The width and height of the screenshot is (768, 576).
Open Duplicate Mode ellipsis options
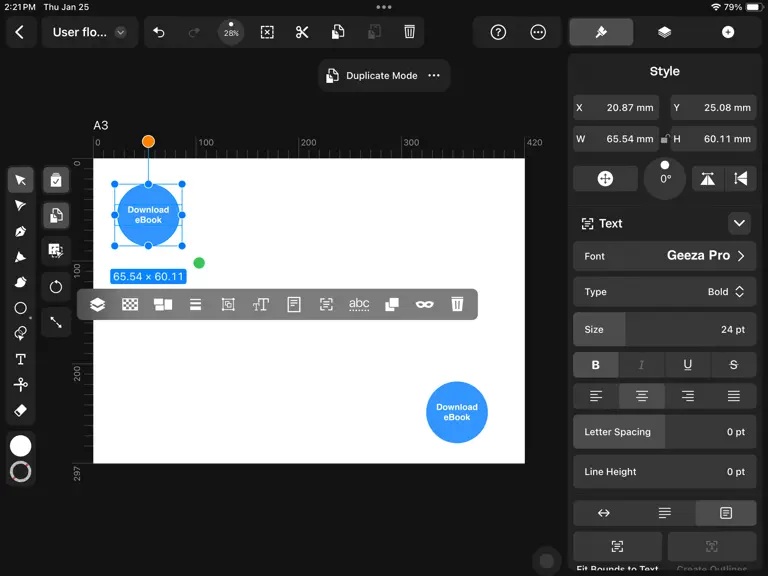434,75
